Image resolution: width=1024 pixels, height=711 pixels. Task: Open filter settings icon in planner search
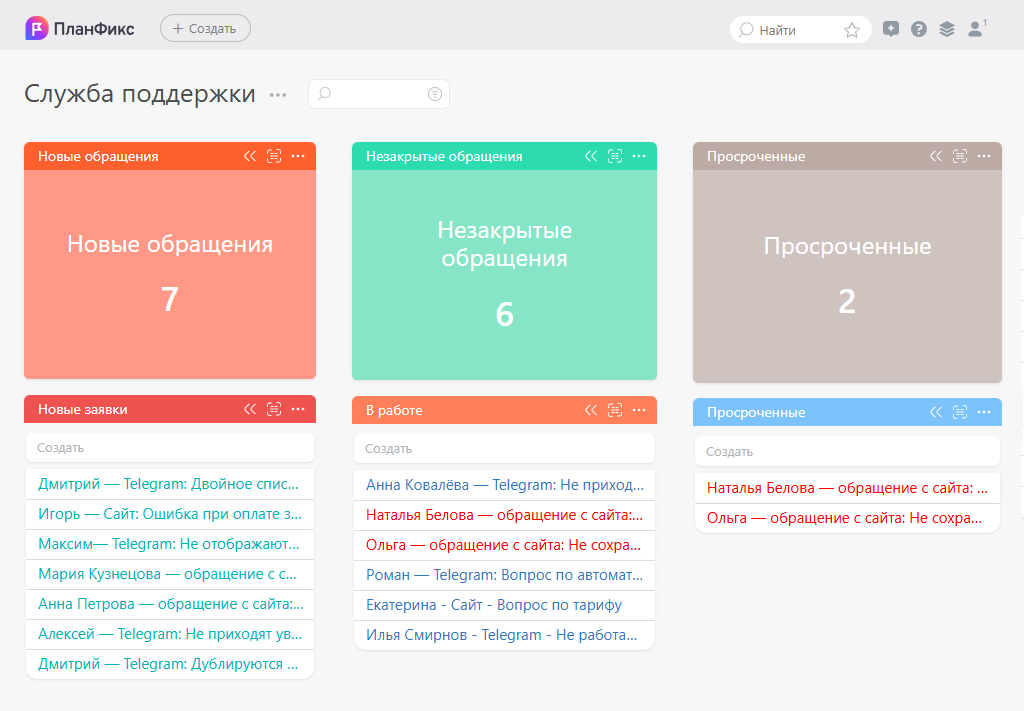[x=434, y=94]
